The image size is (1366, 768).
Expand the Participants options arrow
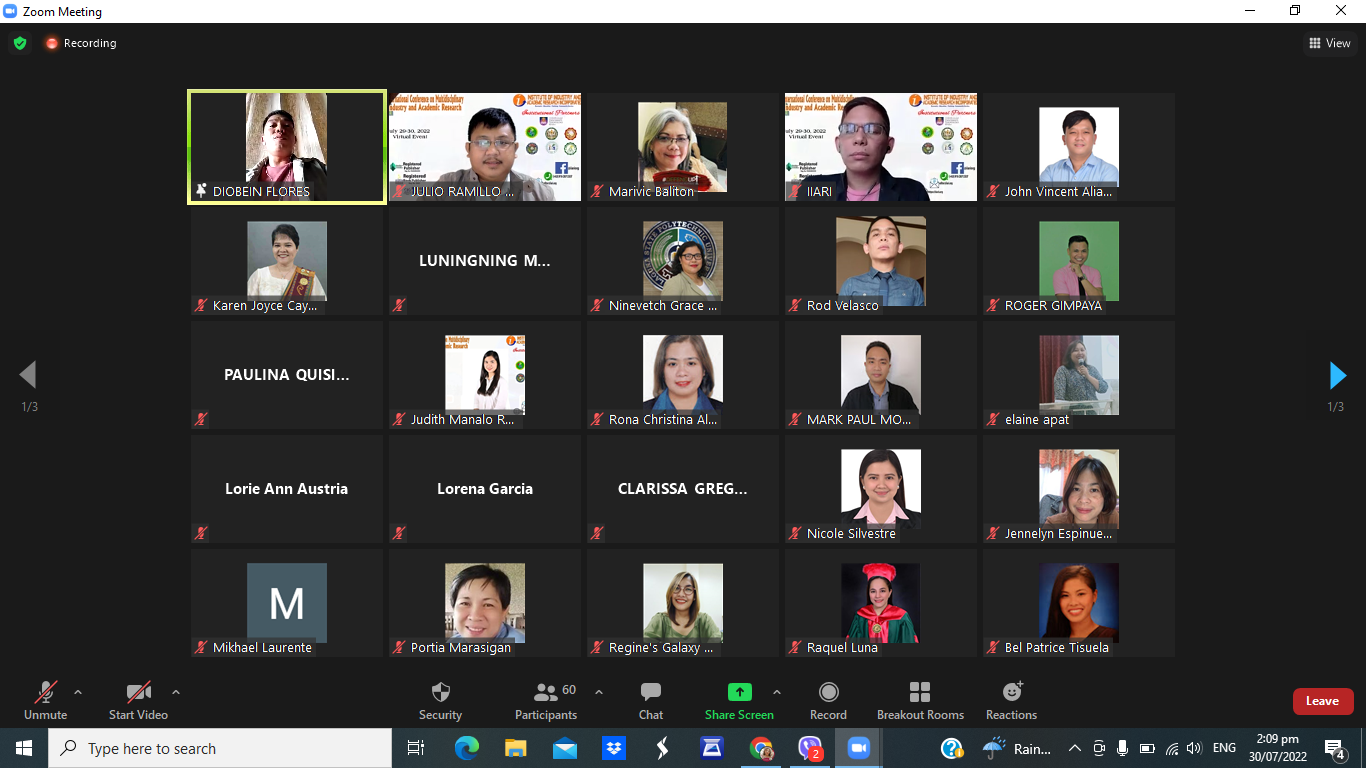pyautogui.click(x=599, y=691)
